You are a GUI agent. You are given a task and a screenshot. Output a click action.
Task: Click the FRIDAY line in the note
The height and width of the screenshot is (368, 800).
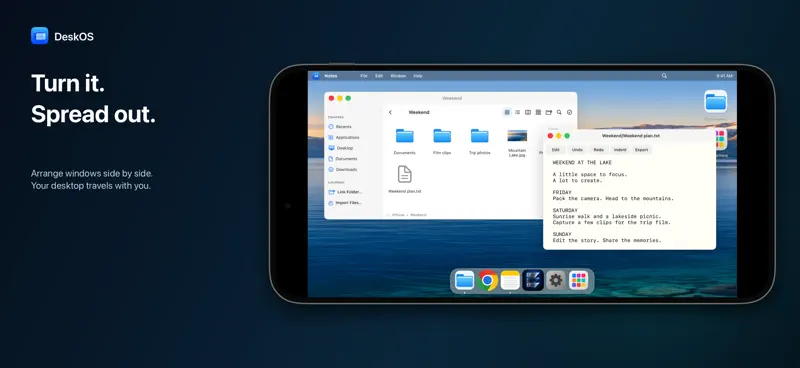click(562, 192)
